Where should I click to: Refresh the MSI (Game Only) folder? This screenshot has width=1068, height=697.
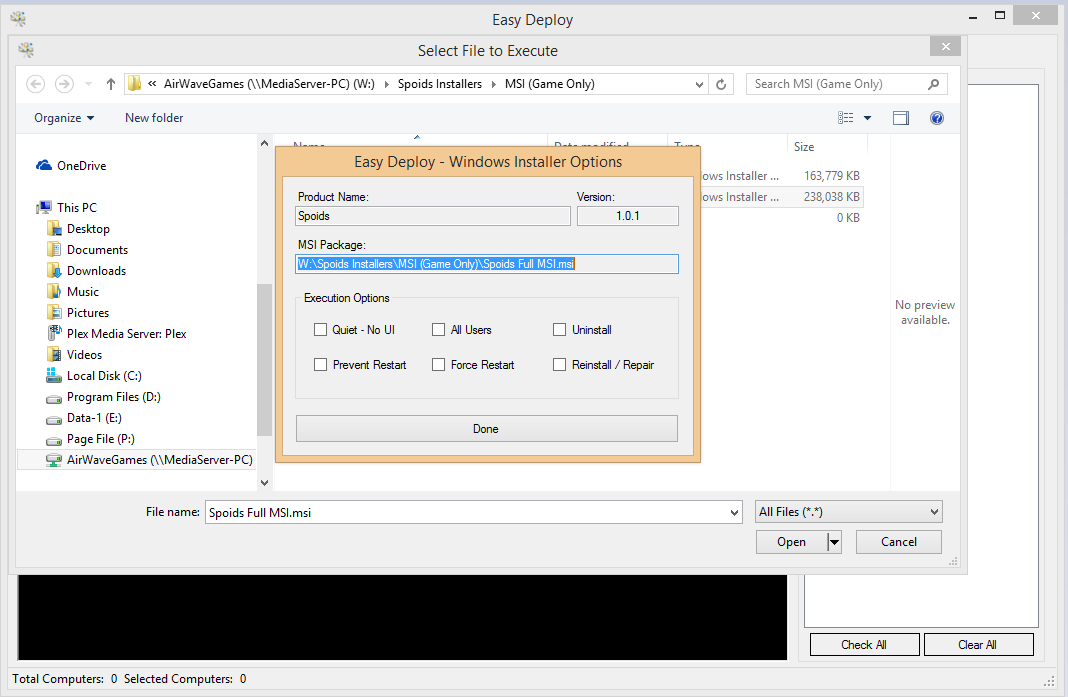(721, 84)
